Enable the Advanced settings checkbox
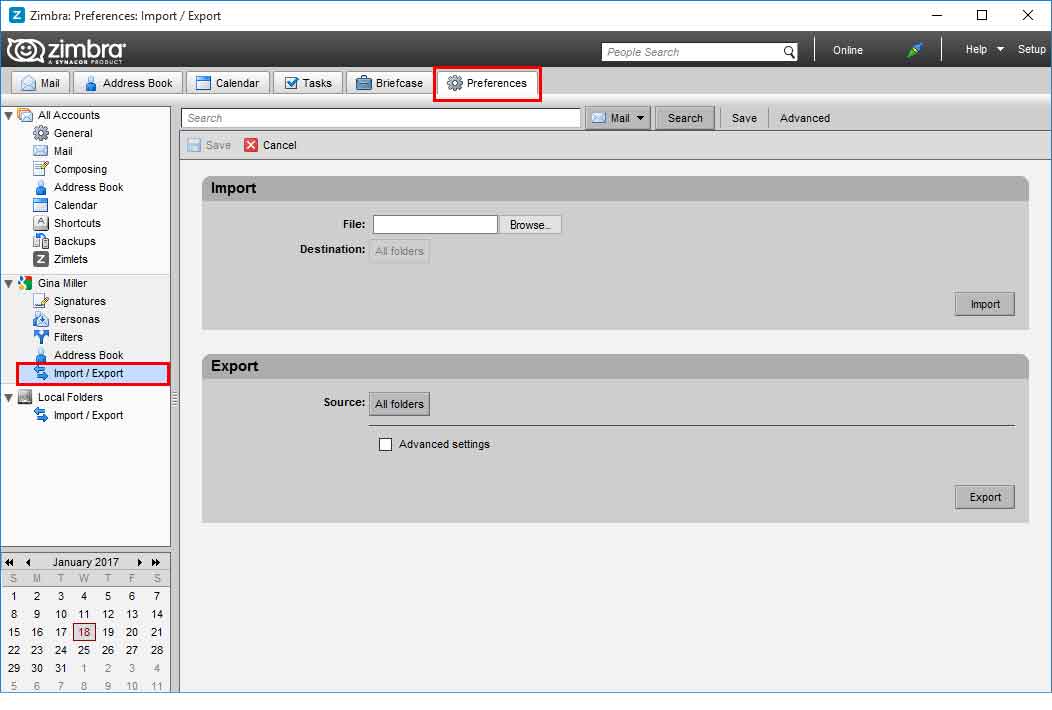This screenshot has height=710, width=1052. click(385, 444)
